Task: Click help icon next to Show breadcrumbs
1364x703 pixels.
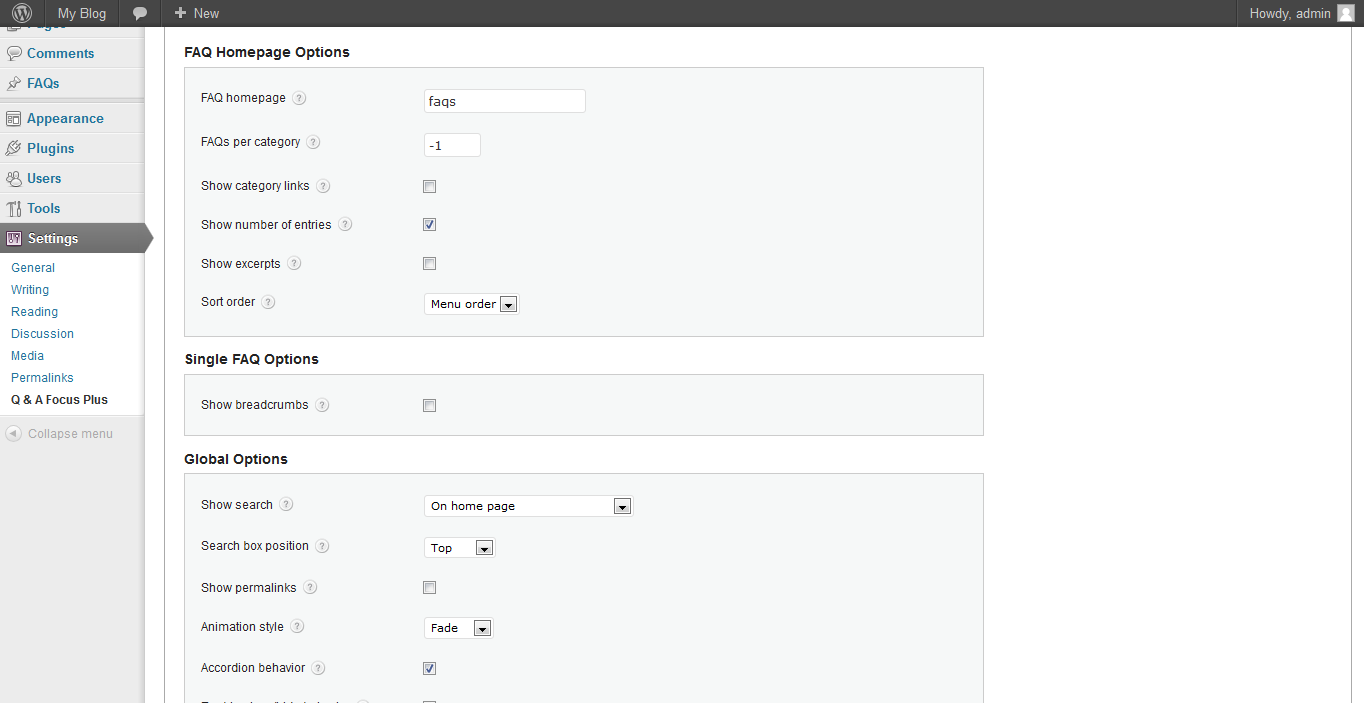Action: [322, 405]
